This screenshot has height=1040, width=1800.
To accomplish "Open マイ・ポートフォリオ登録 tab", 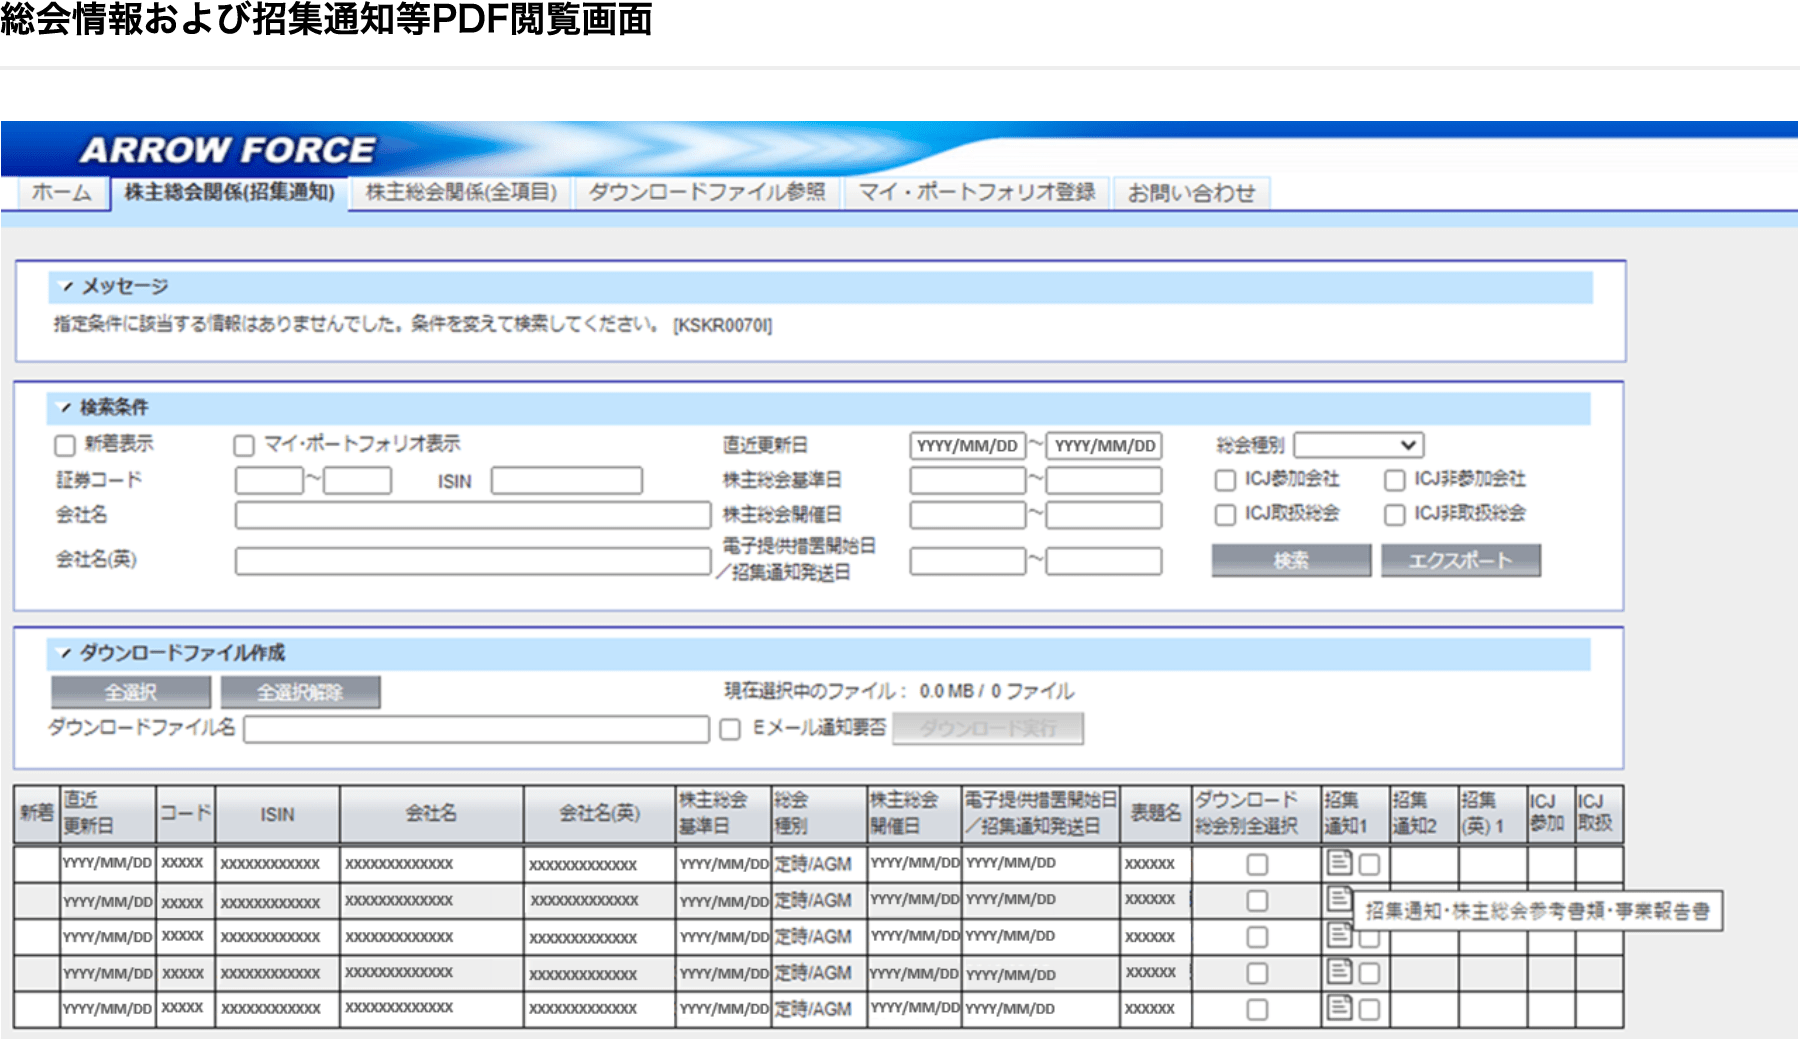I will point(977,193).
